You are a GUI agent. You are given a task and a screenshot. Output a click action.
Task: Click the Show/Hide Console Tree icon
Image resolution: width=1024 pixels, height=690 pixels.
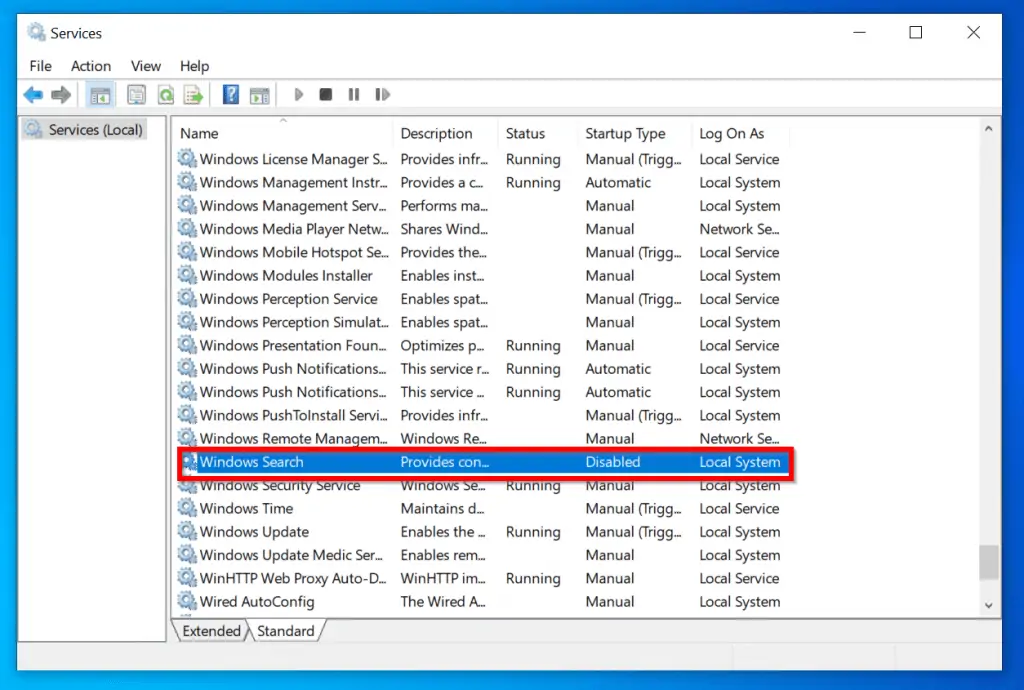(100, 95)
